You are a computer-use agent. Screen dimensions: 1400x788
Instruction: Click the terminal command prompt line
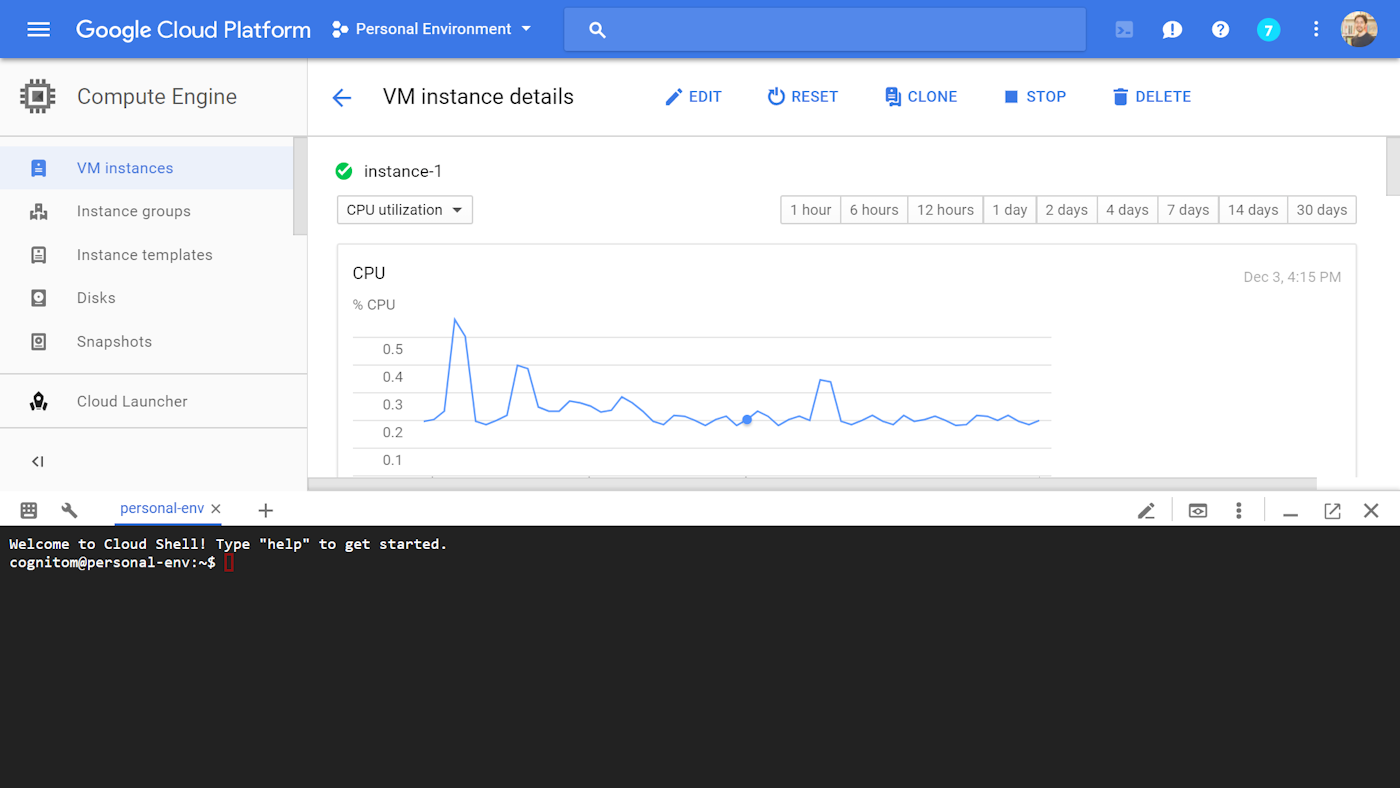122,563
